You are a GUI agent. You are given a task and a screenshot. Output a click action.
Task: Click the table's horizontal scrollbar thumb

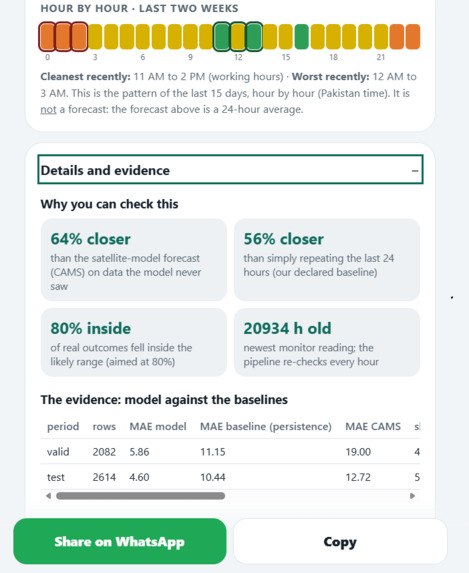[x=140, y=496]
